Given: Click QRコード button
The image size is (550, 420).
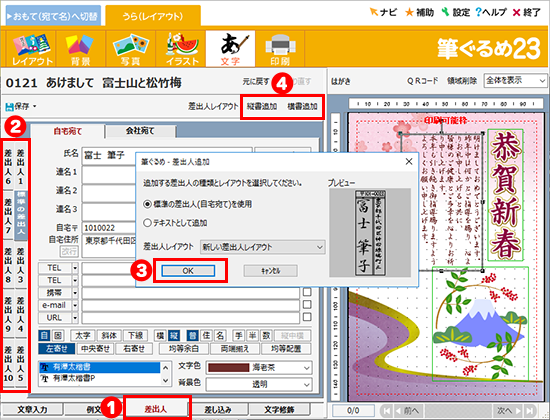Looking at the screenshot, I should pos(422,81).
